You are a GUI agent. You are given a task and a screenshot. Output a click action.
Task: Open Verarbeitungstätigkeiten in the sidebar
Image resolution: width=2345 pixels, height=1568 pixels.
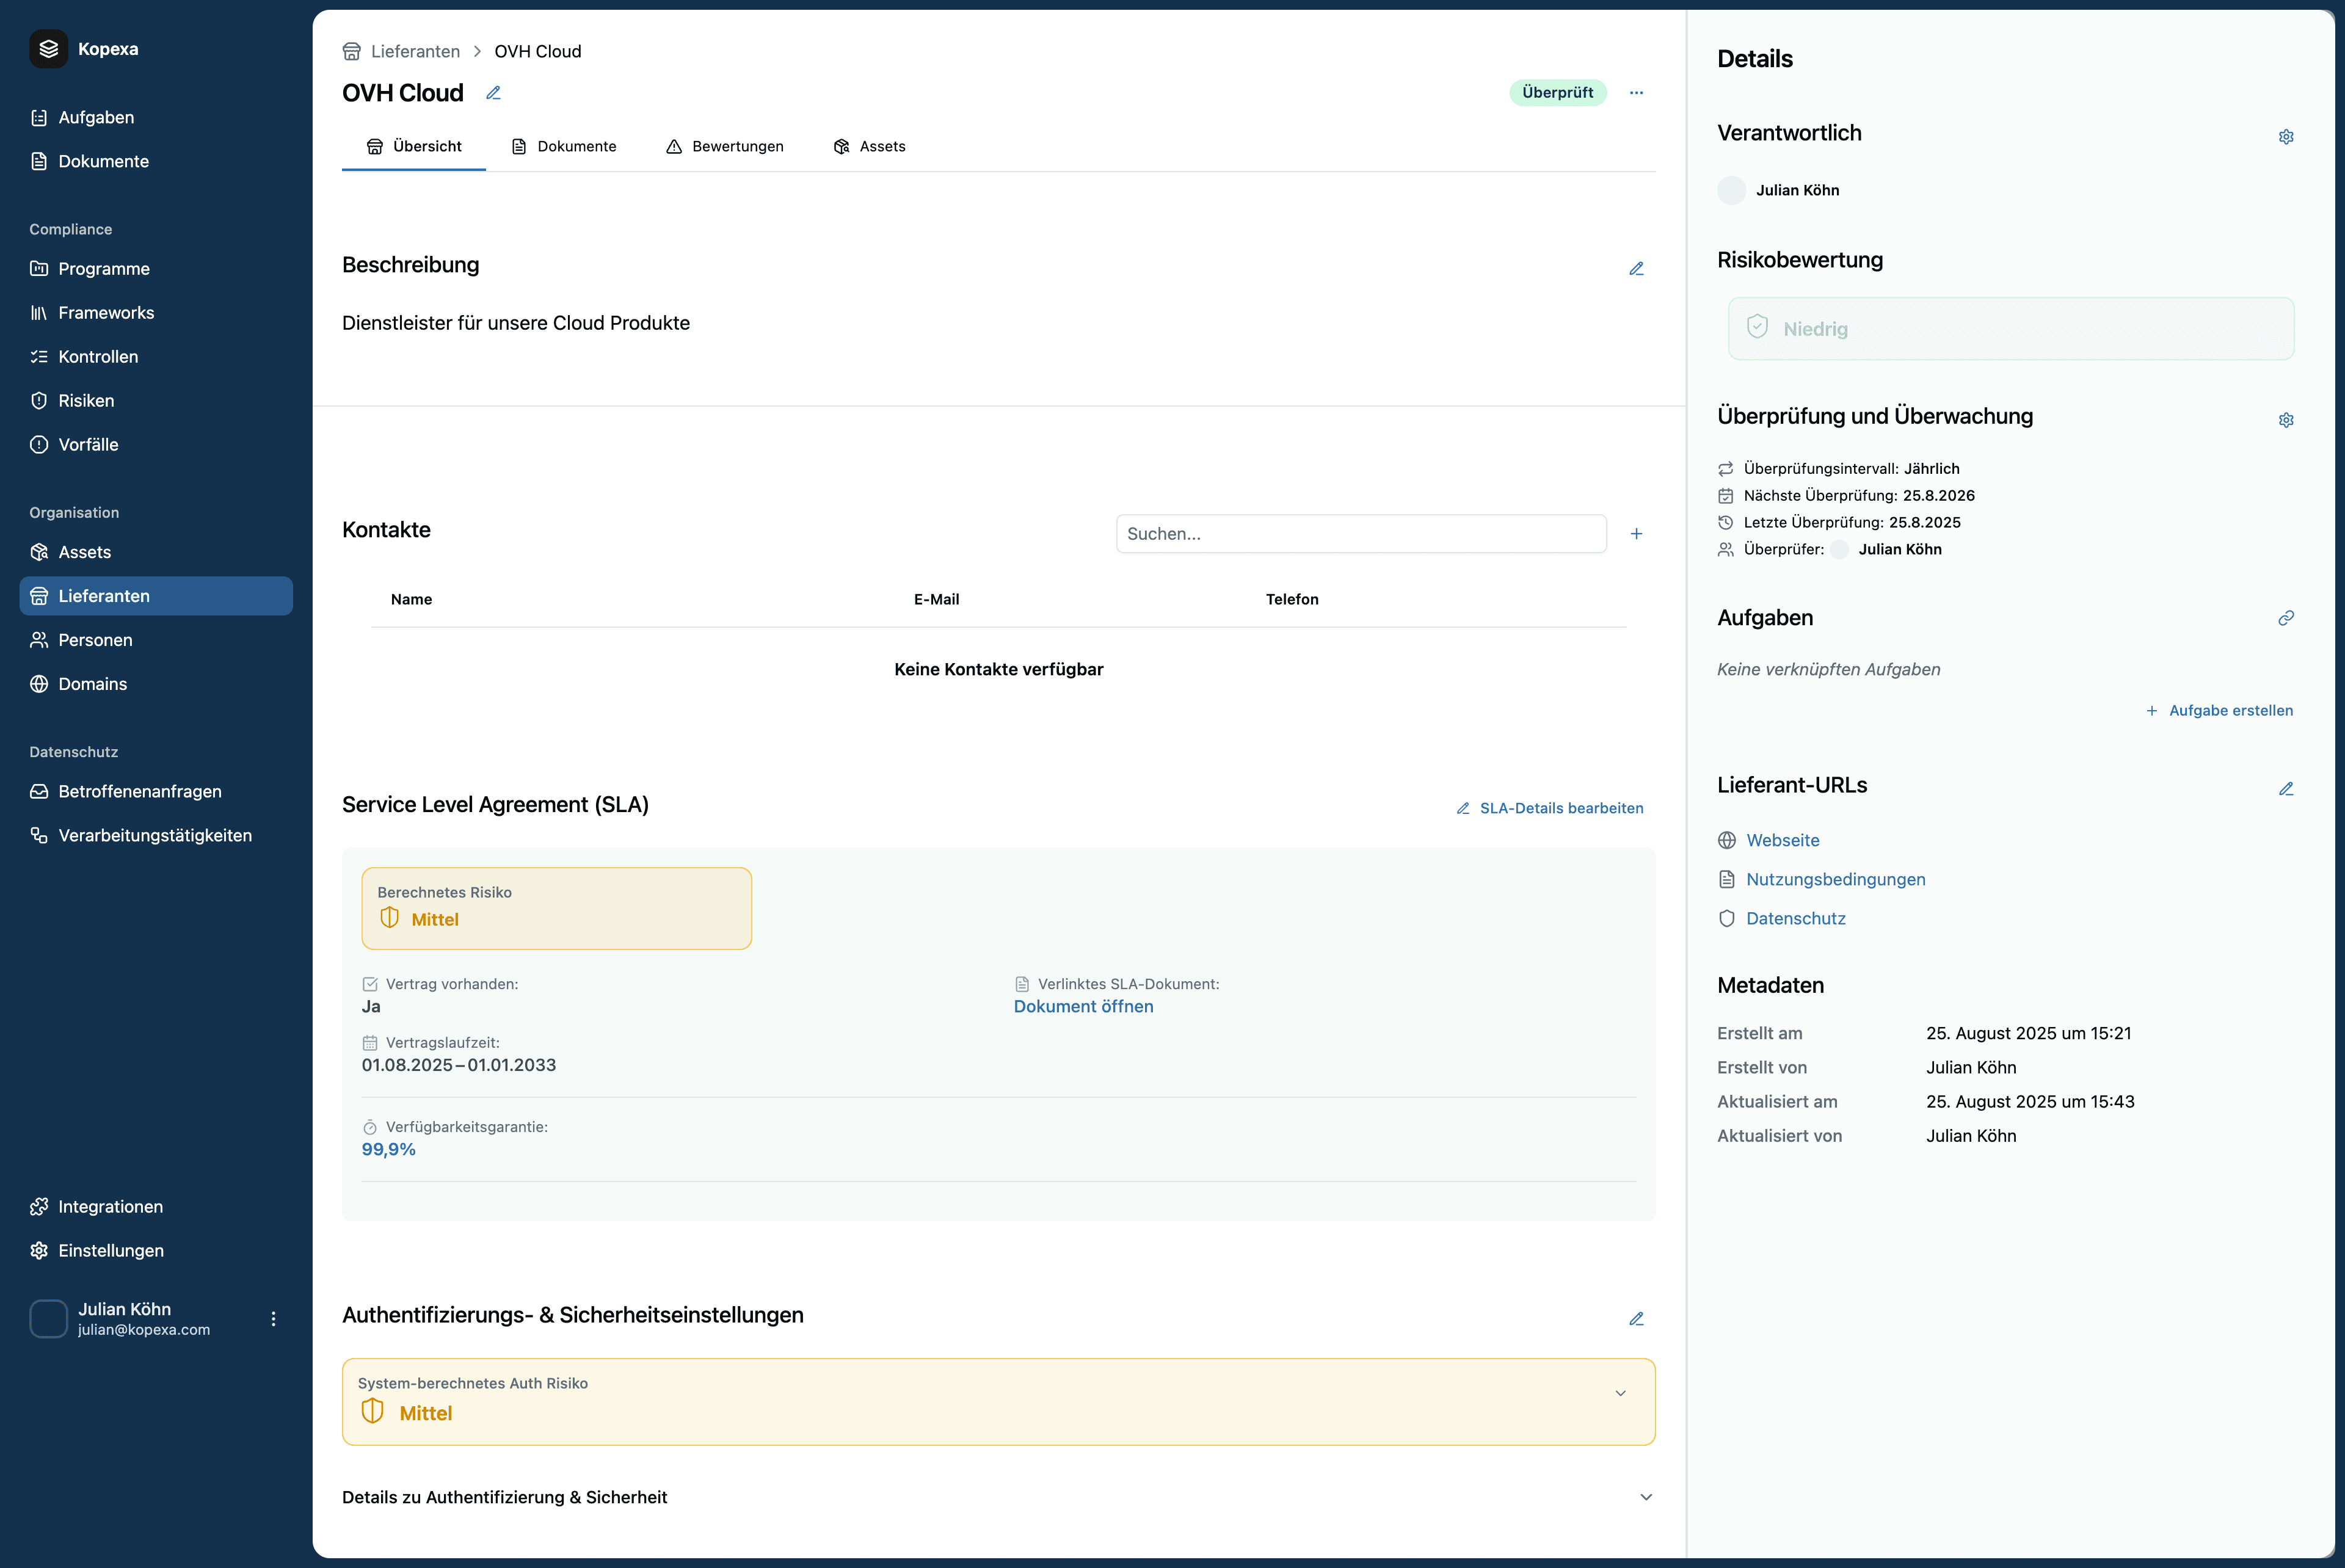coord(156,836)
